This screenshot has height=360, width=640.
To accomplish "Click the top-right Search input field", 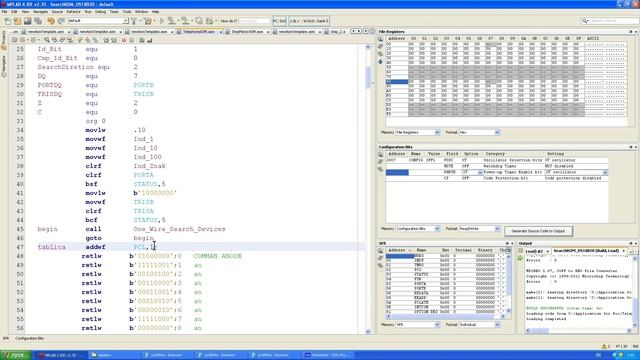I will pyautogui.click(x=613, y=21).
